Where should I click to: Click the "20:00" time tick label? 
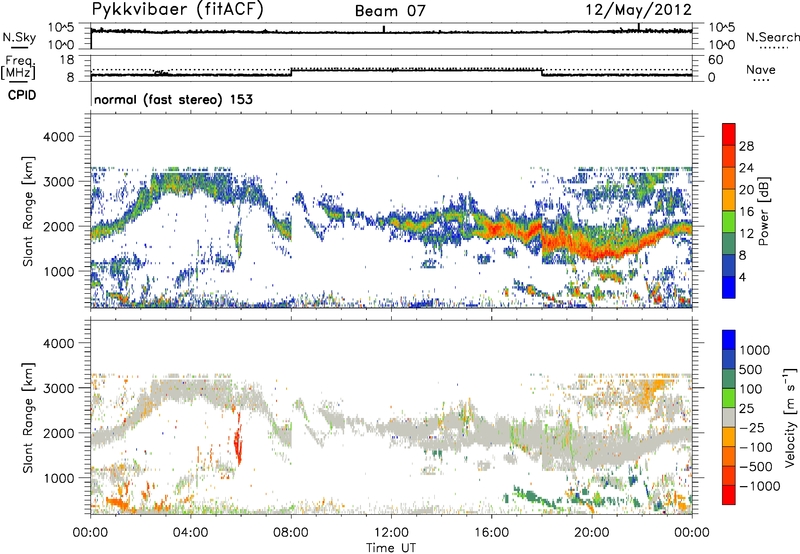point(592,533)
